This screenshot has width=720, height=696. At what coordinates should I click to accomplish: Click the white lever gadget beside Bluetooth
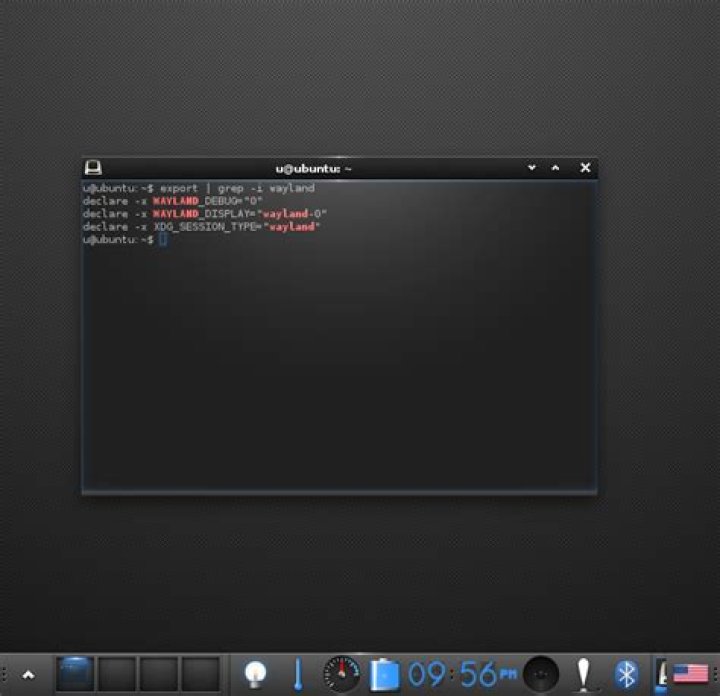click(x=584, y=674)
